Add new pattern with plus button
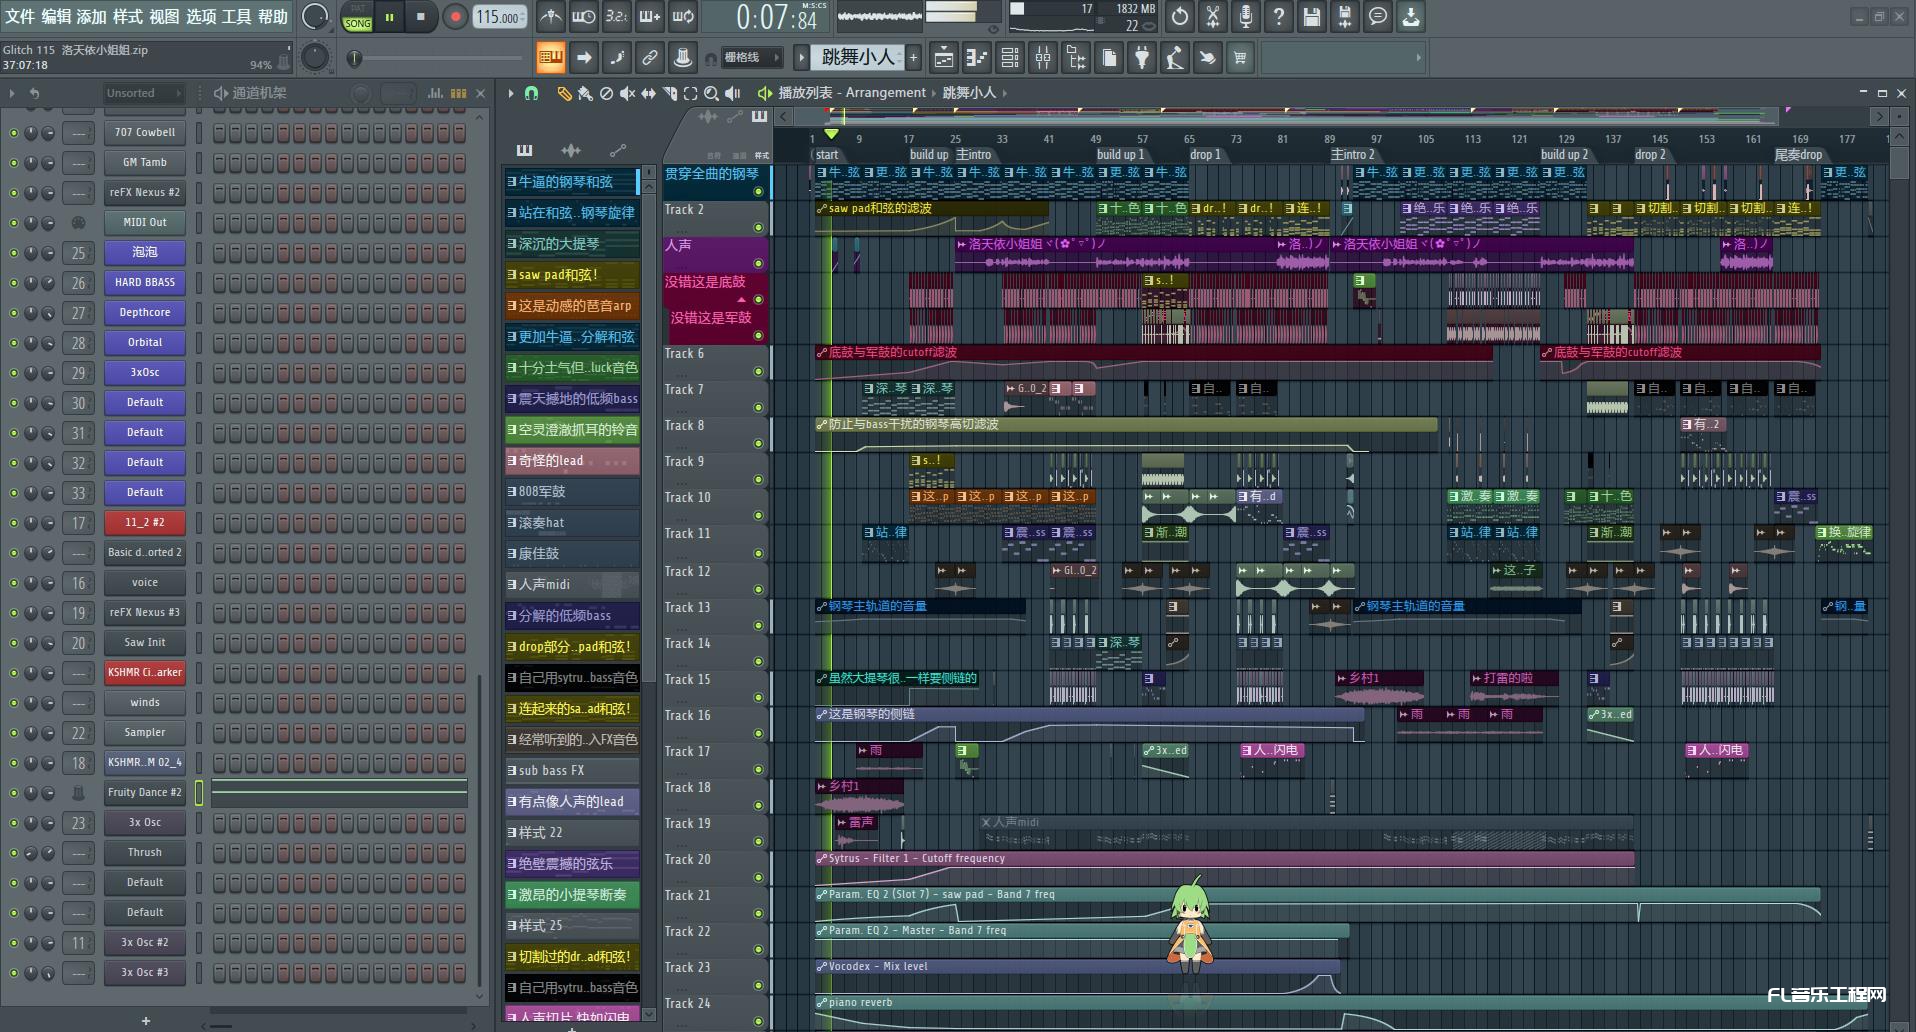Viewport: 1916px width, 1032px height. pyautogui.click(x=913, y=58)
